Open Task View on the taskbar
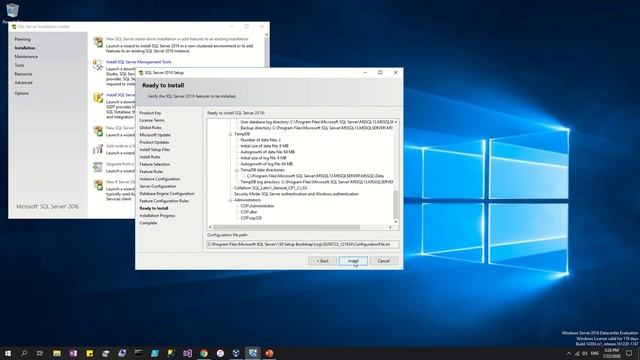Screen dimensions: 640x360 [40, 353]
